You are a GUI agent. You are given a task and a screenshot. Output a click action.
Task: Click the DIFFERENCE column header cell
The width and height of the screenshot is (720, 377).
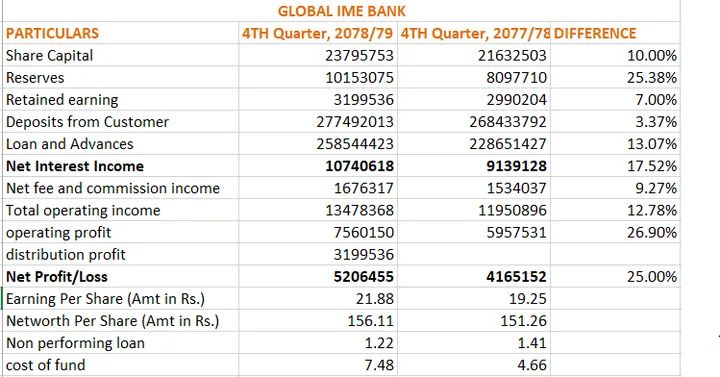pyautogui.click(x=615, y=33)
